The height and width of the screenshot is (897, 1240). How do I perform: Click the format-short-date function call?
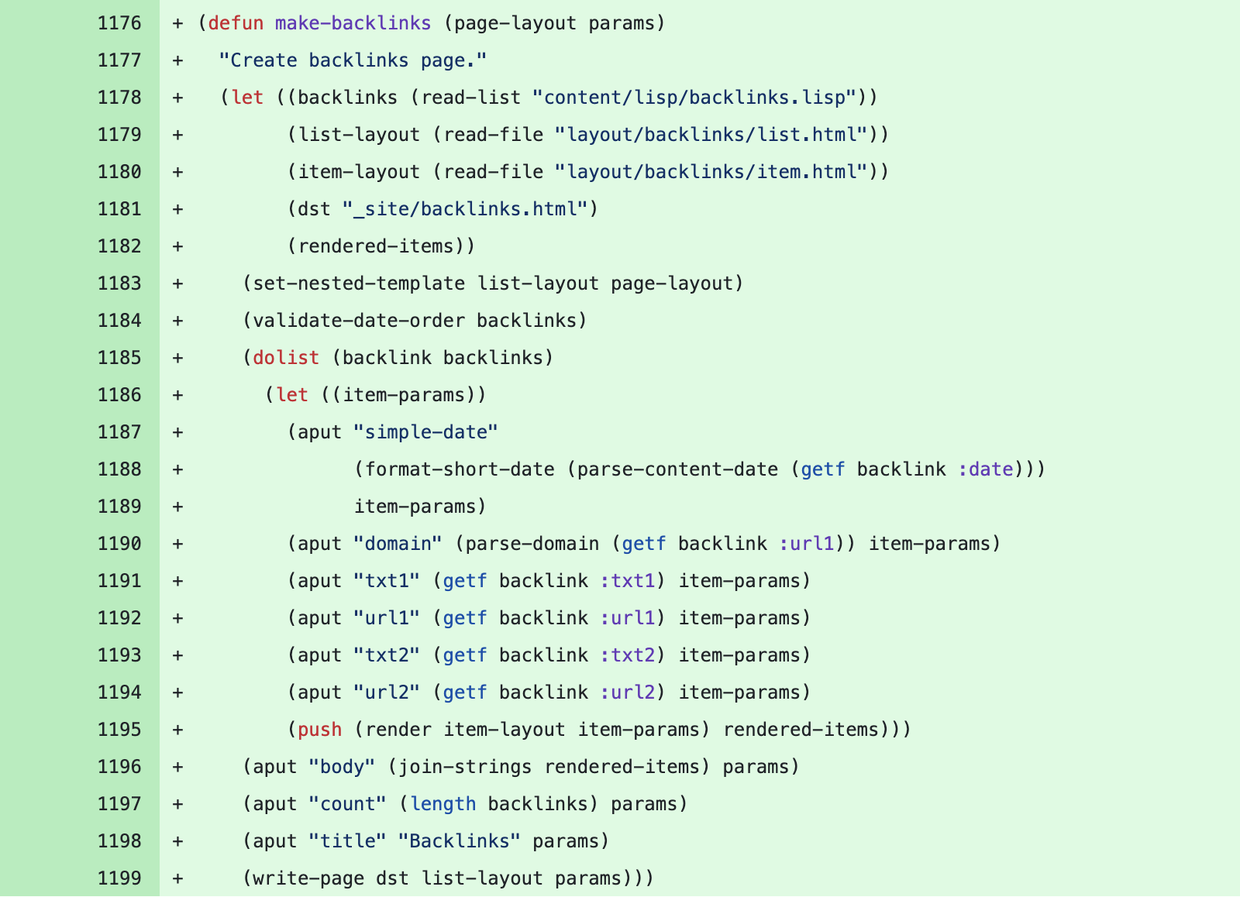pyautogui.click(x=459, y=469)
